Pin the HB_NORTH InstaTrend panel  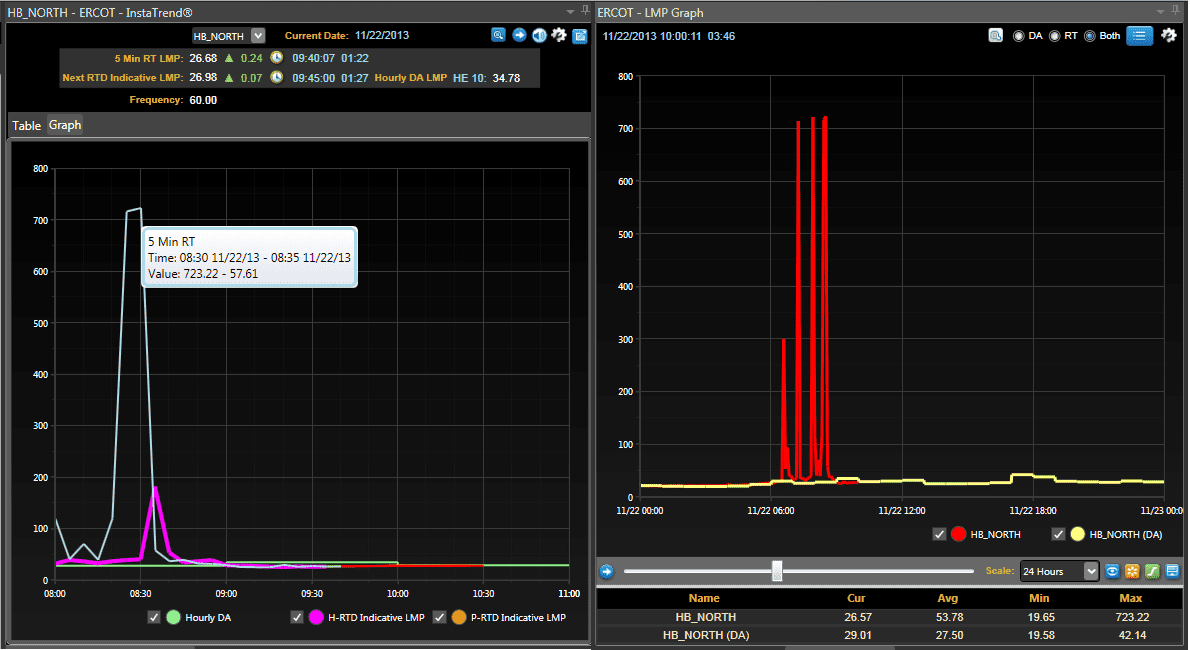click(585, 11)
